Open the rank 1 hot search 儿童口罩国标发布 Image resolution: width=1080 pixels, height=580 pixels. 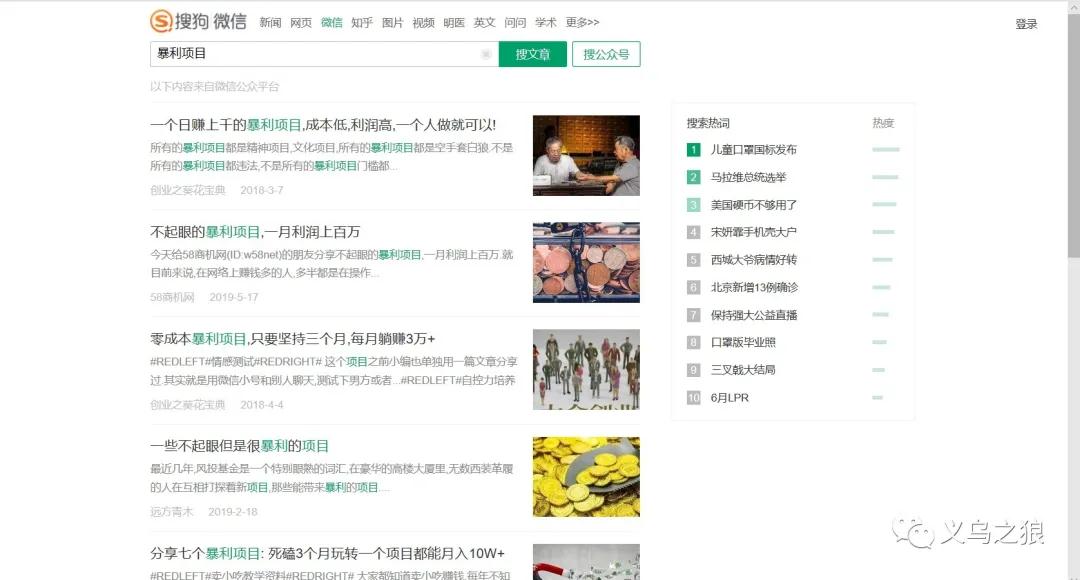[753, 150]
